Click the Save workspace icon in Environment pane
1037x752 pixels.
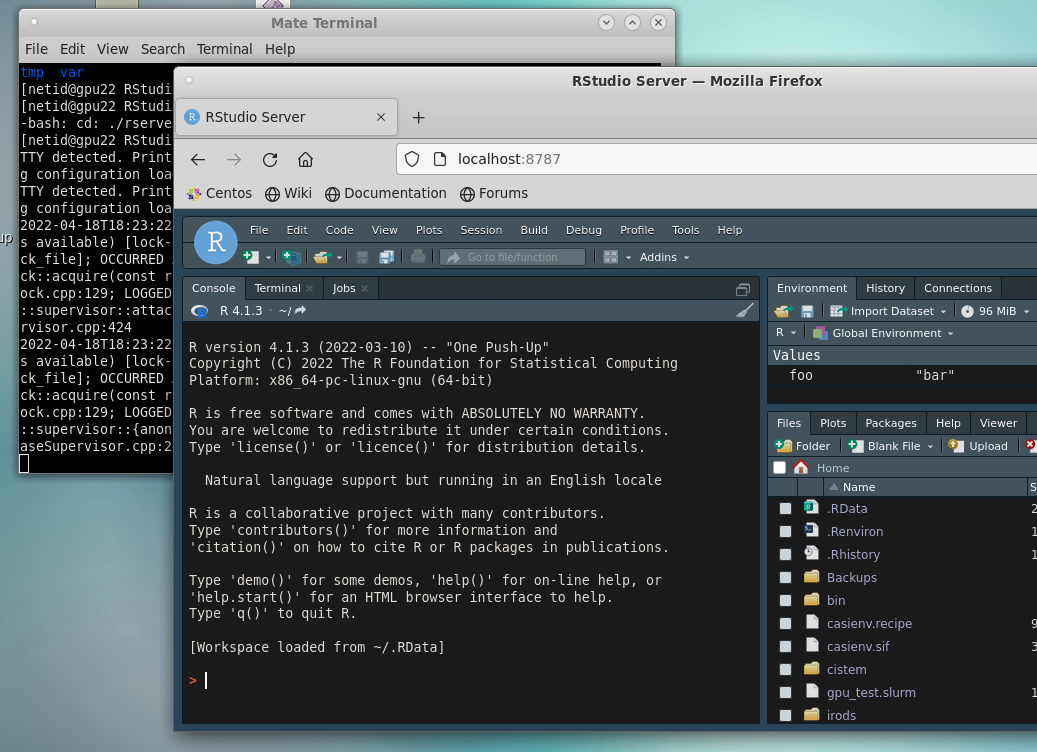point(807,311)
